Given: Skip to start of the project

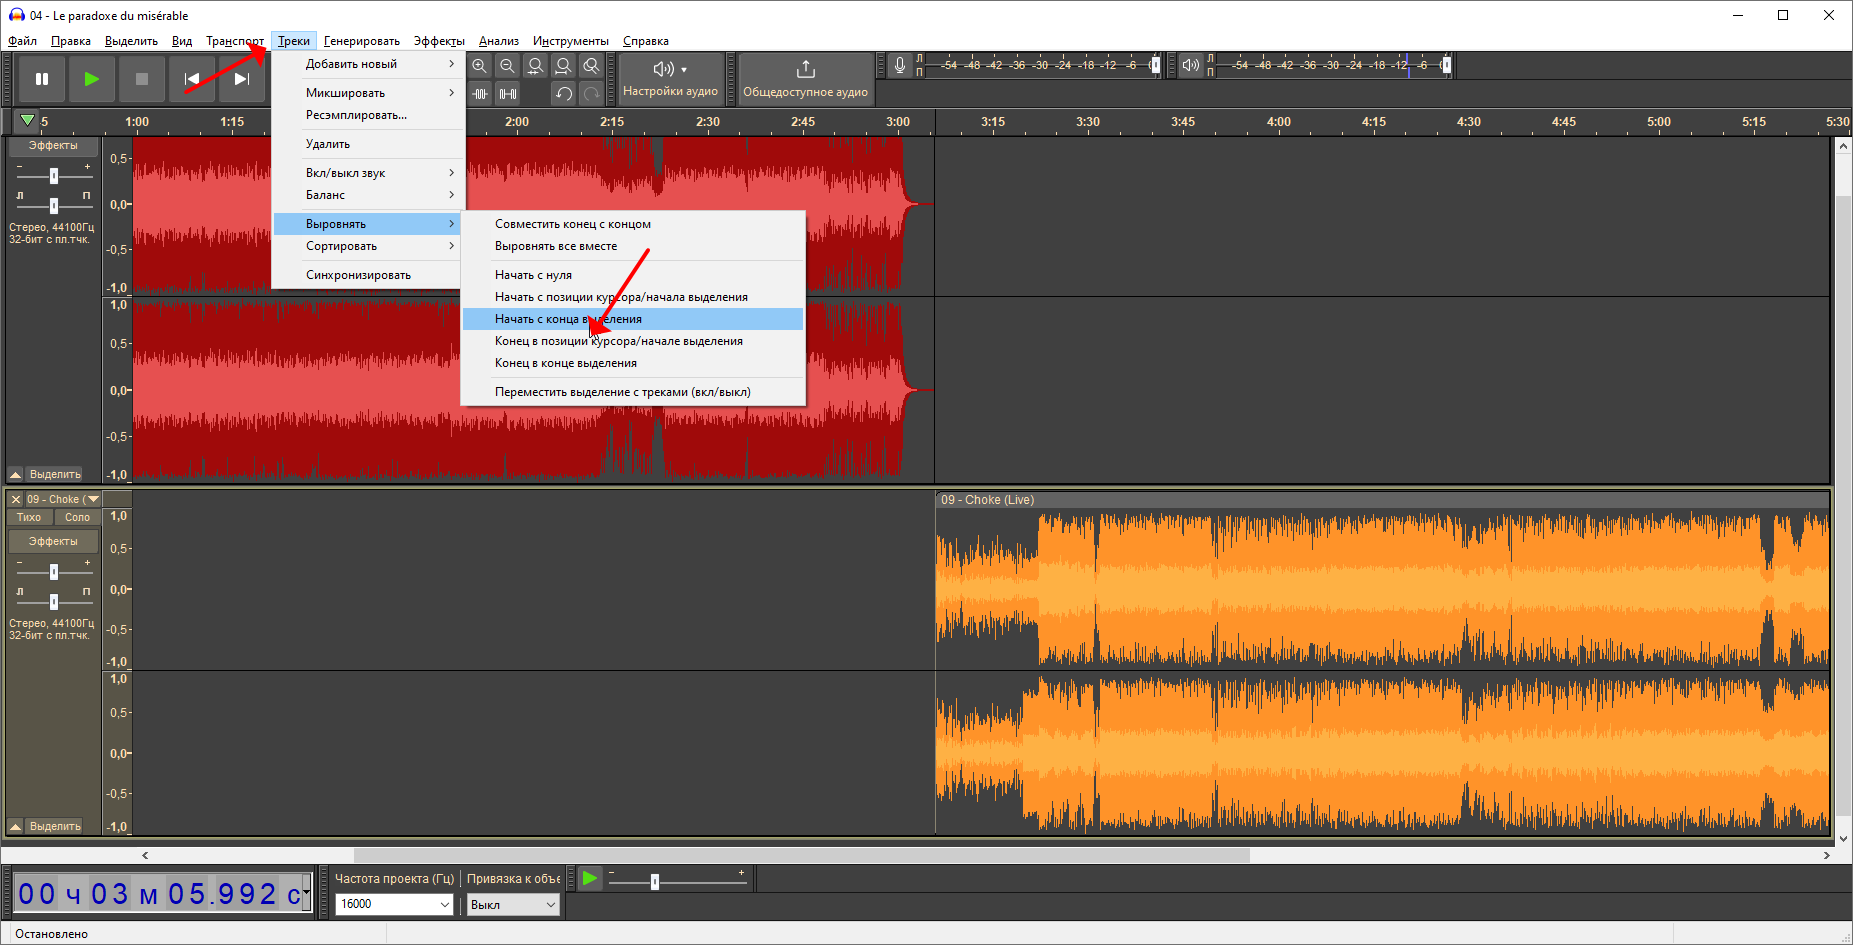Looking at the screenshot, I should (x=192, y=79).
